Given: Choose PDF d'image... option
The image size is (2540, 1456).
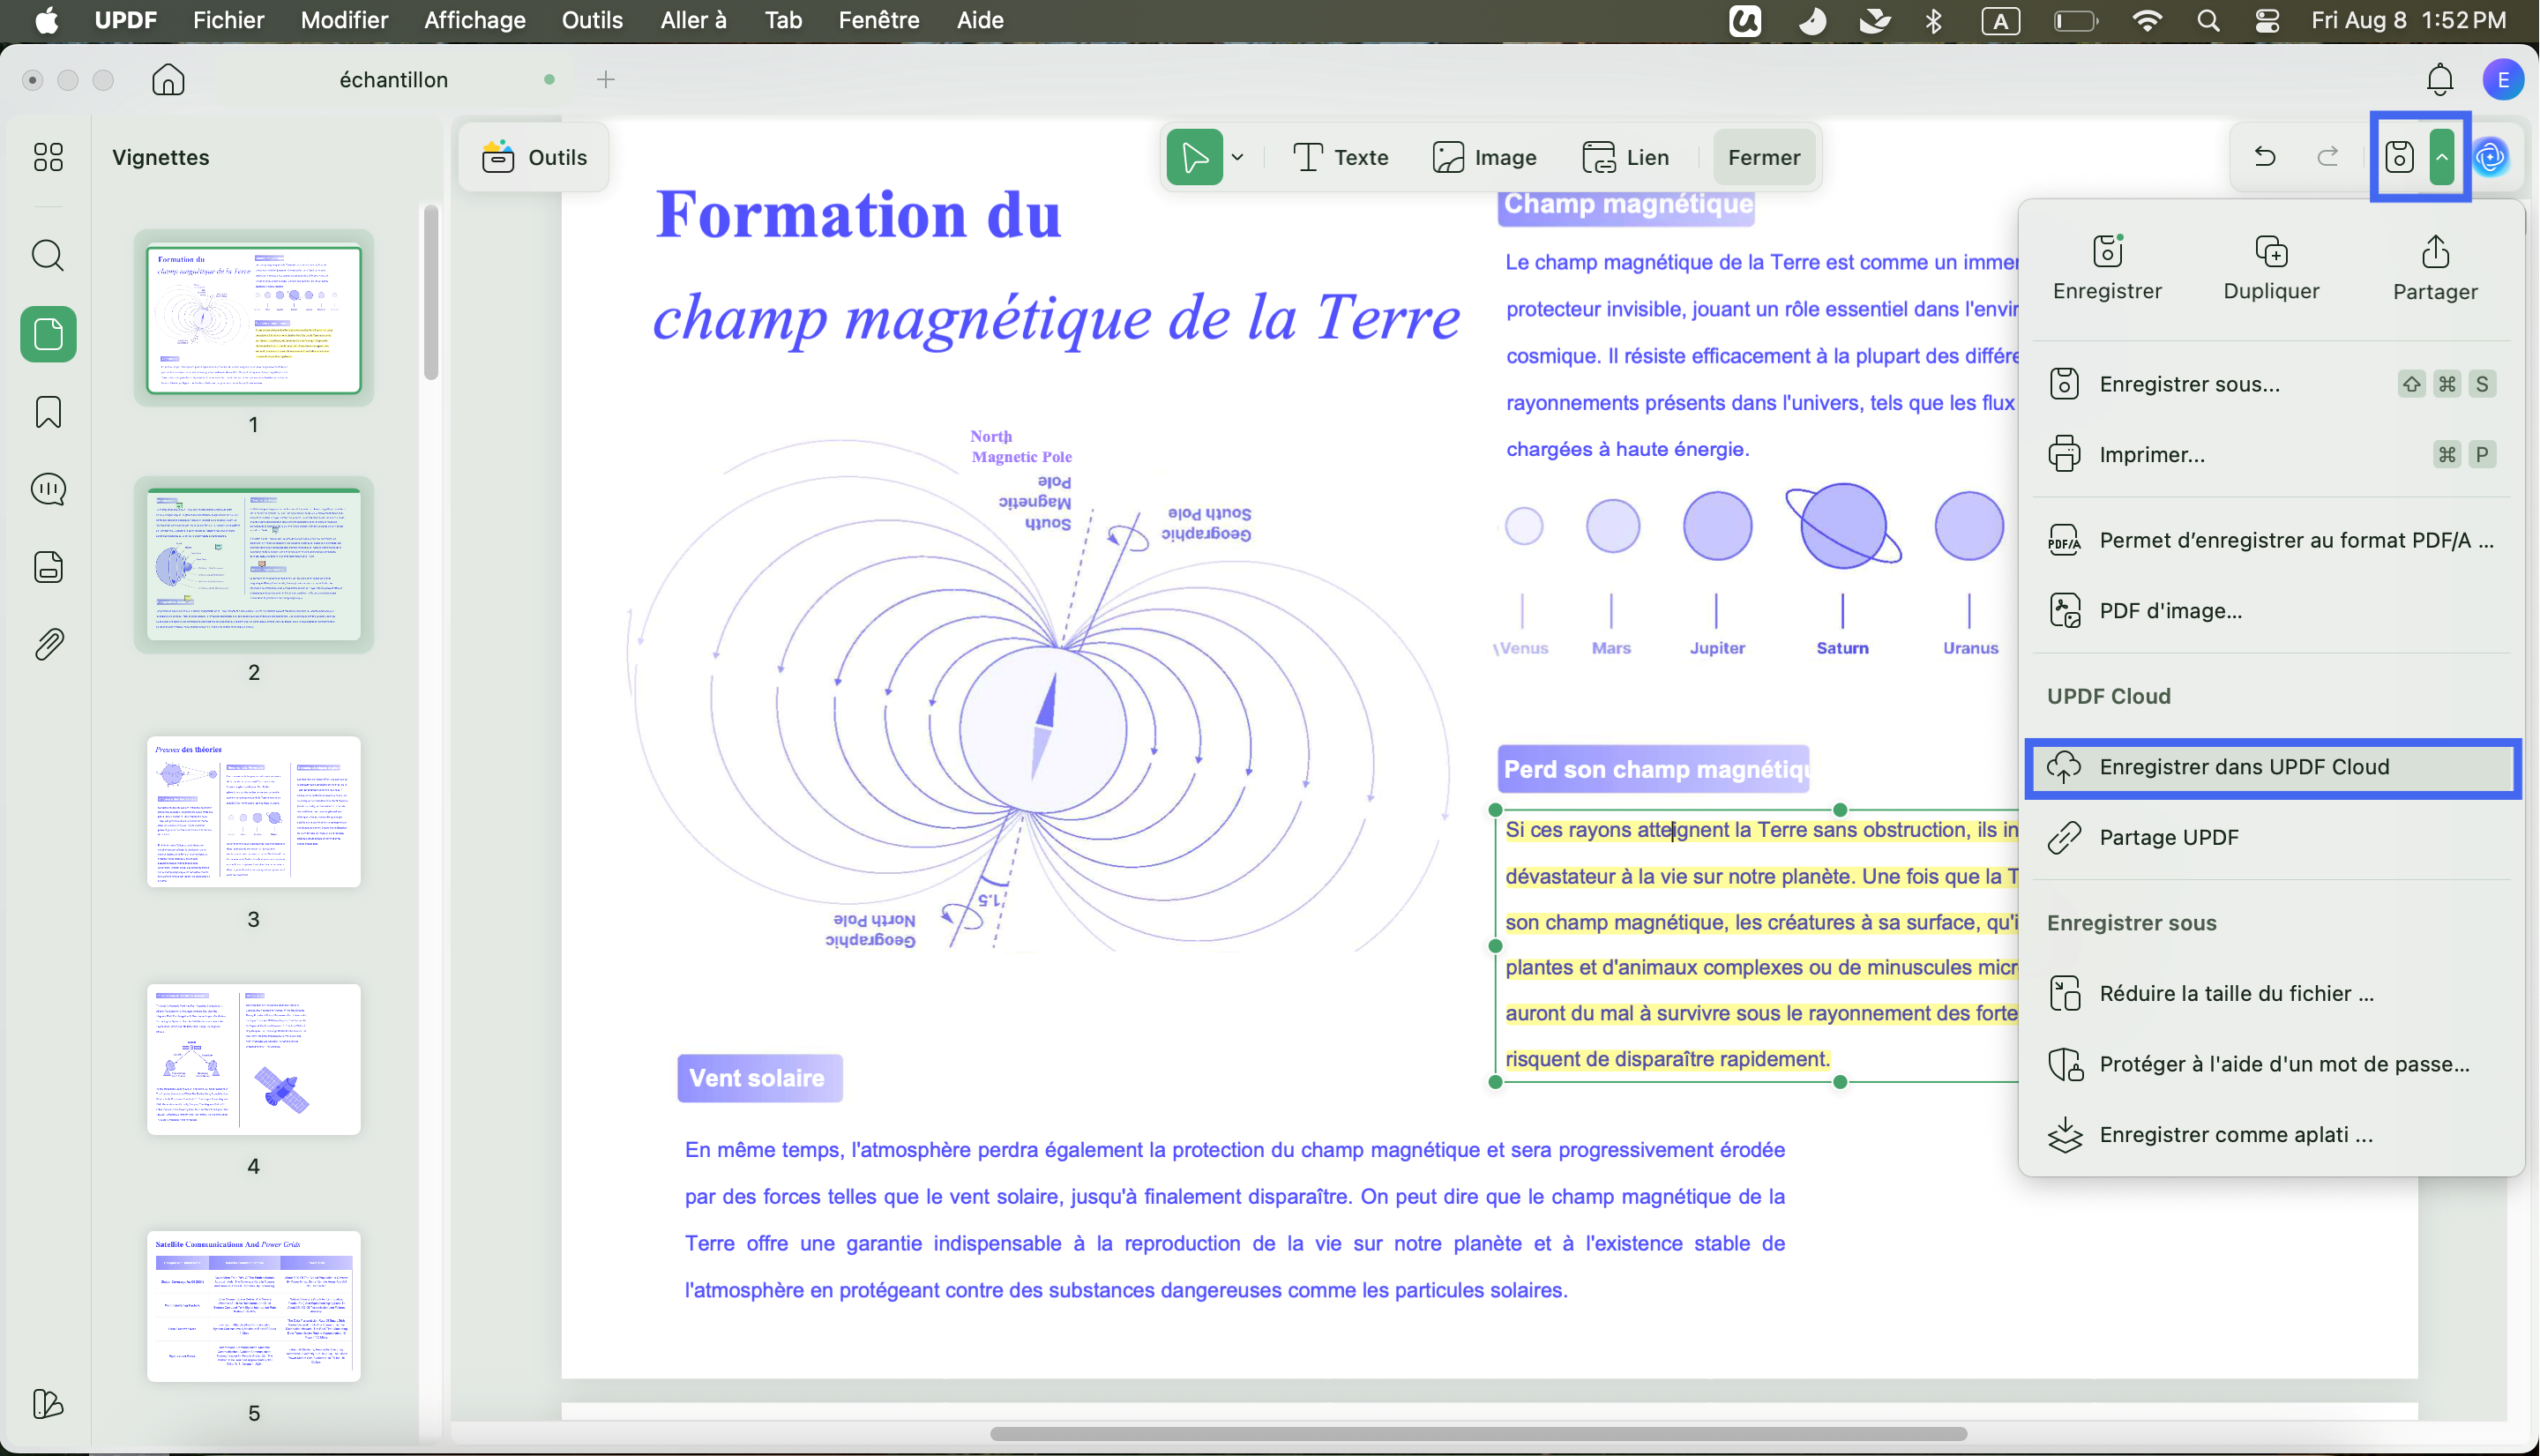Looking at the screenshot, I should (x=2271, y=610).
